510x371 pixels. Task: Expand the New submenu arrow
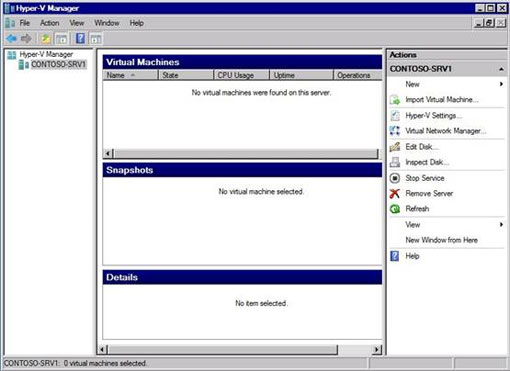click(x=501, y=84)
